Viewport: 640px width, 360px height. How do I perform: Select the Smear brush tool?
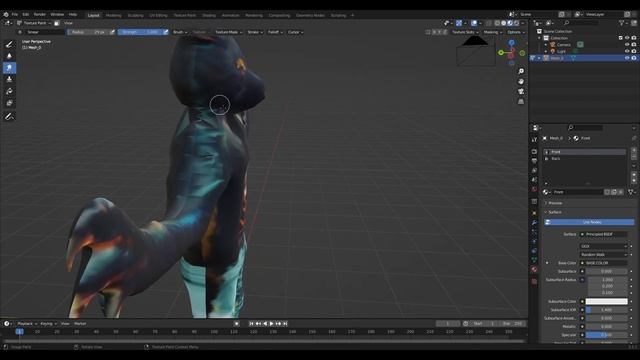tap(9, 68)
